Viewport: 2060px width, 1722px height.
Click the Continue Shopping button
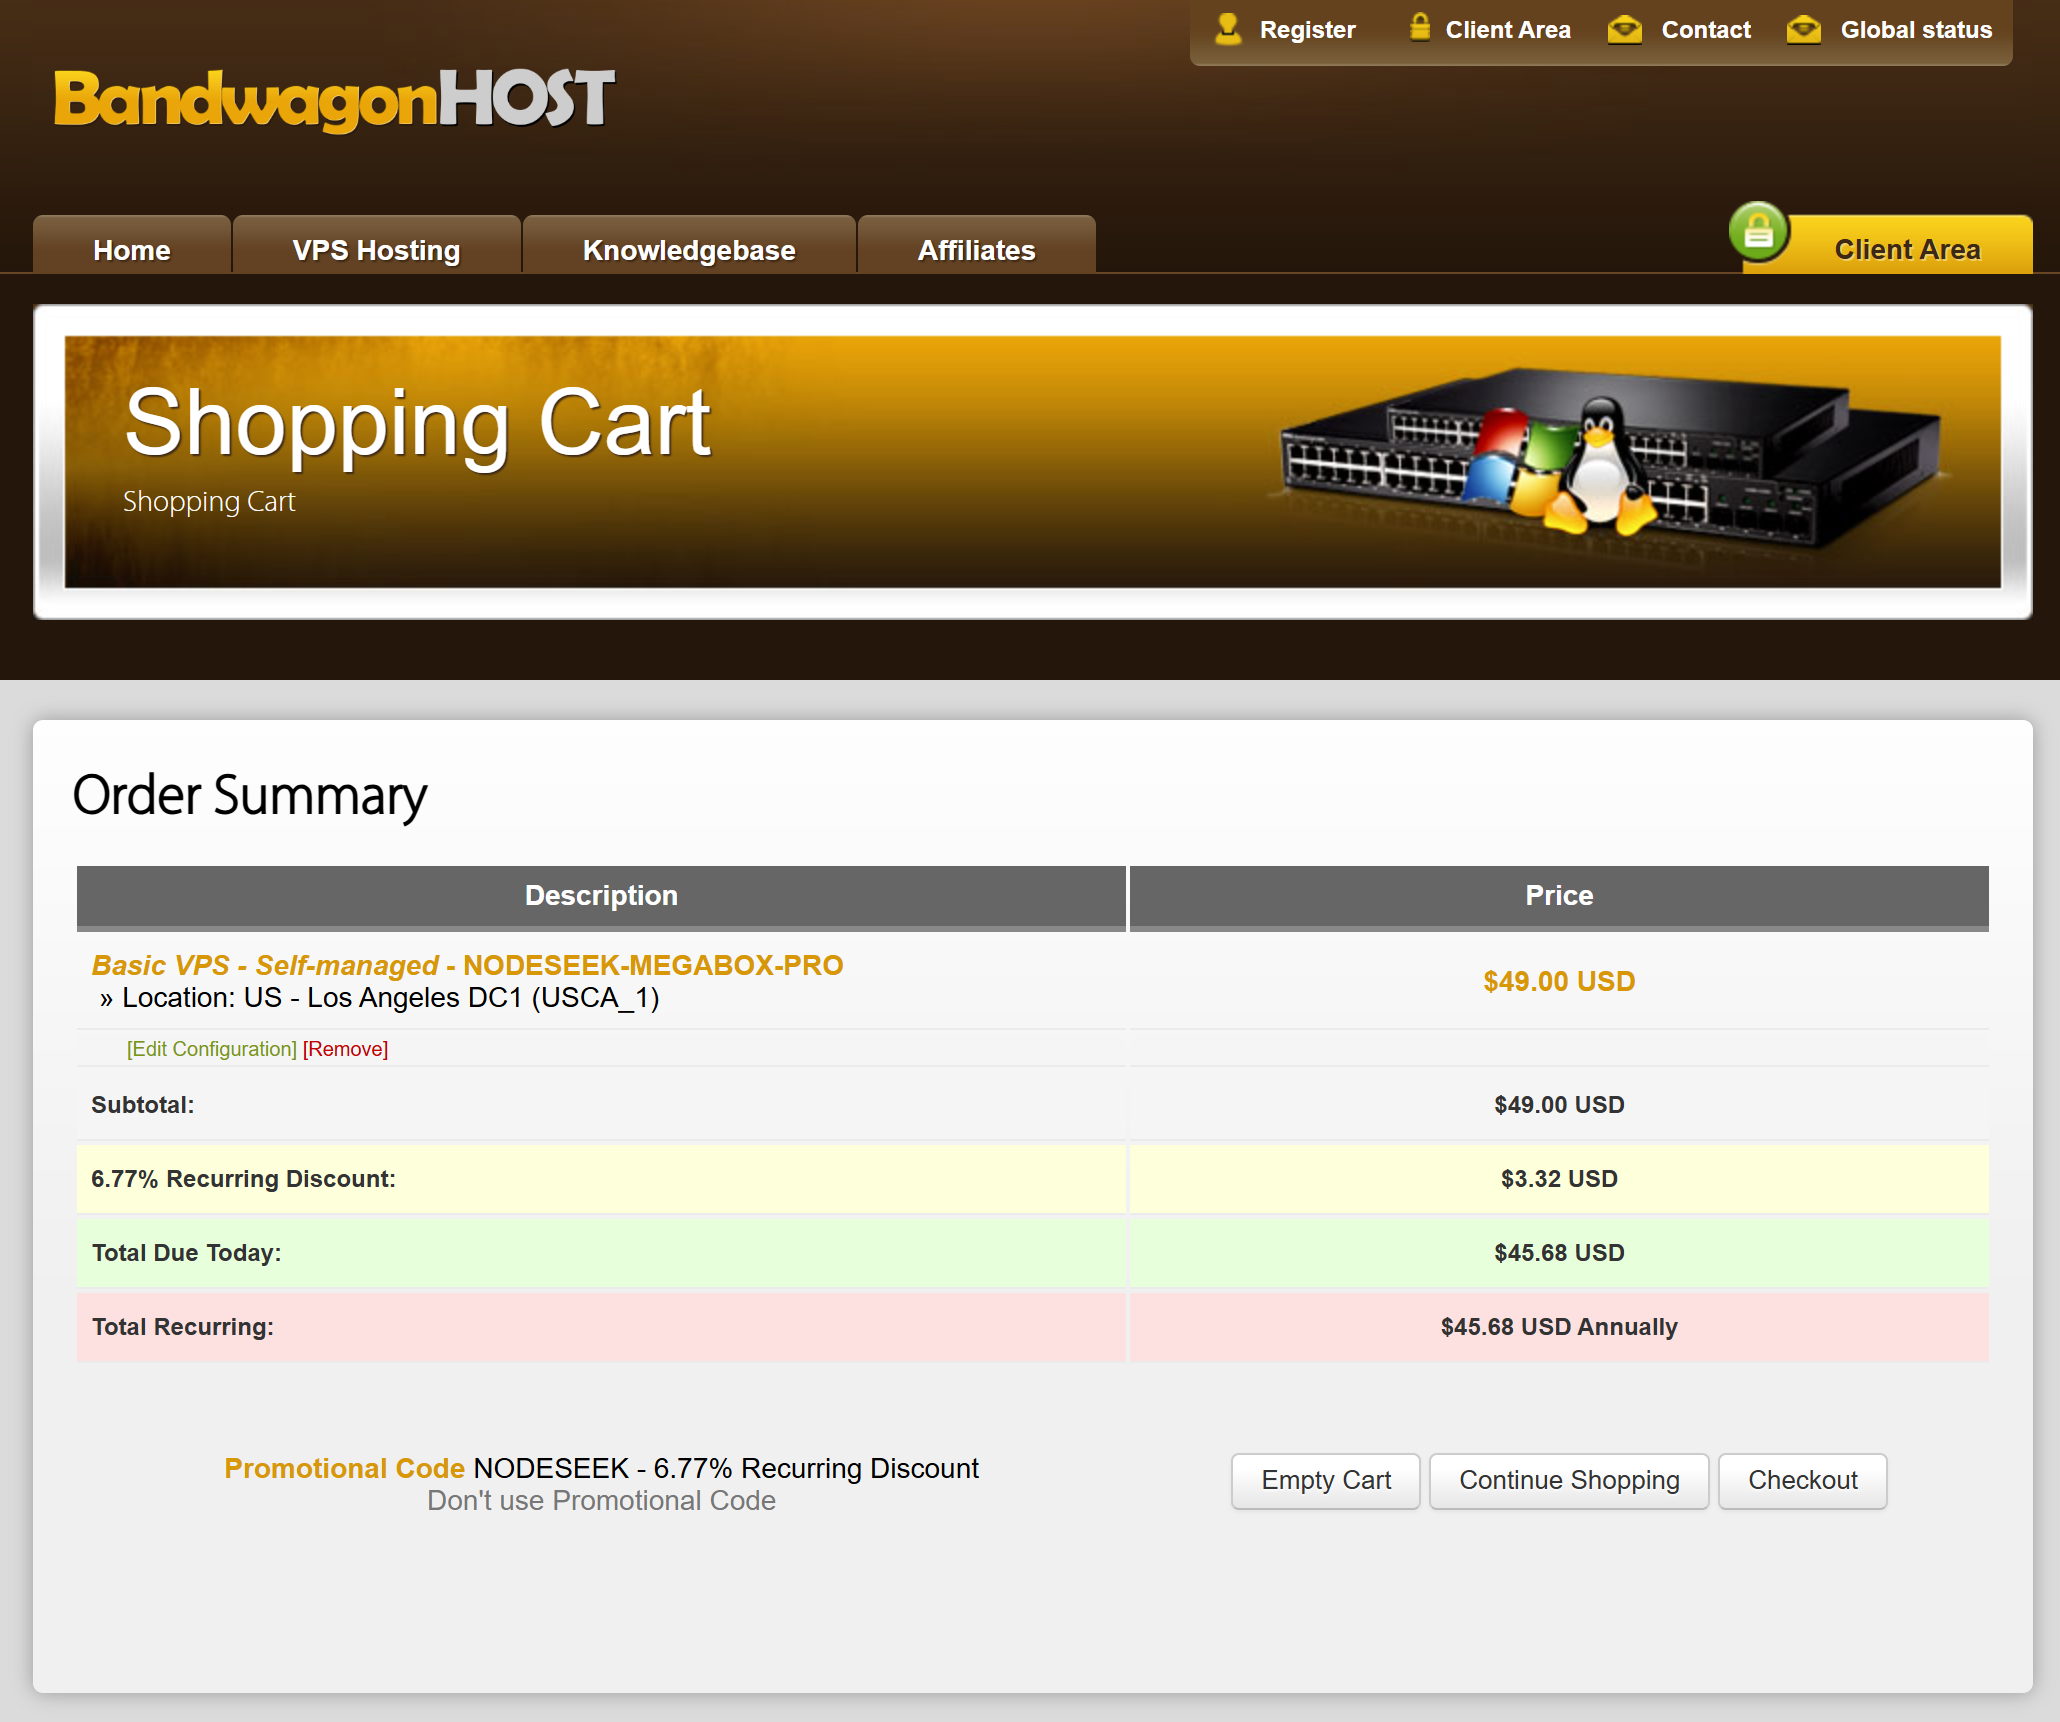click(1569, 1480)
